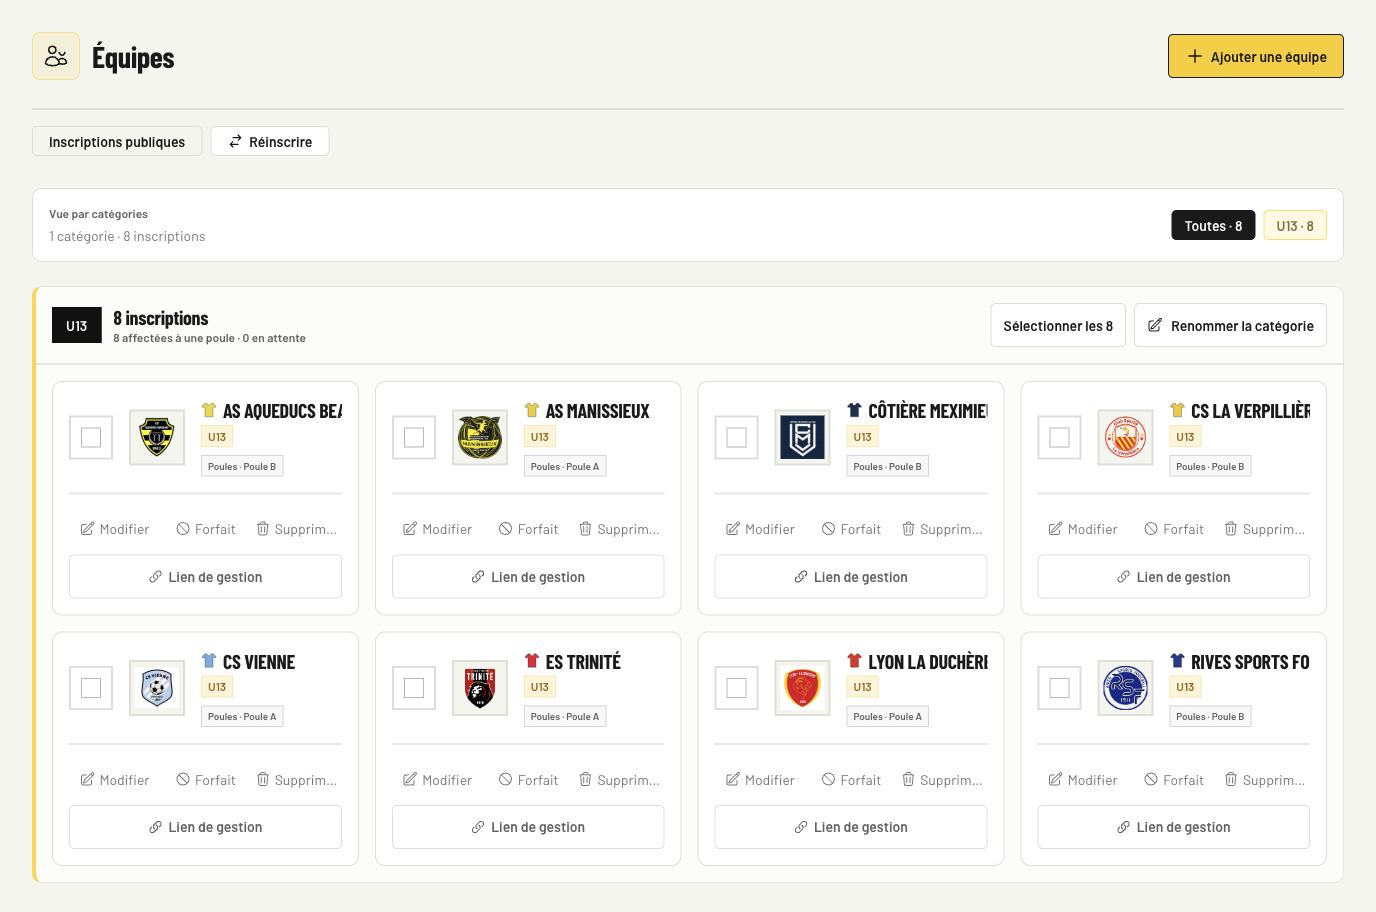The image size is (1376, 912).
Task: Click the Réinscrire button
Action: point(270,142)
